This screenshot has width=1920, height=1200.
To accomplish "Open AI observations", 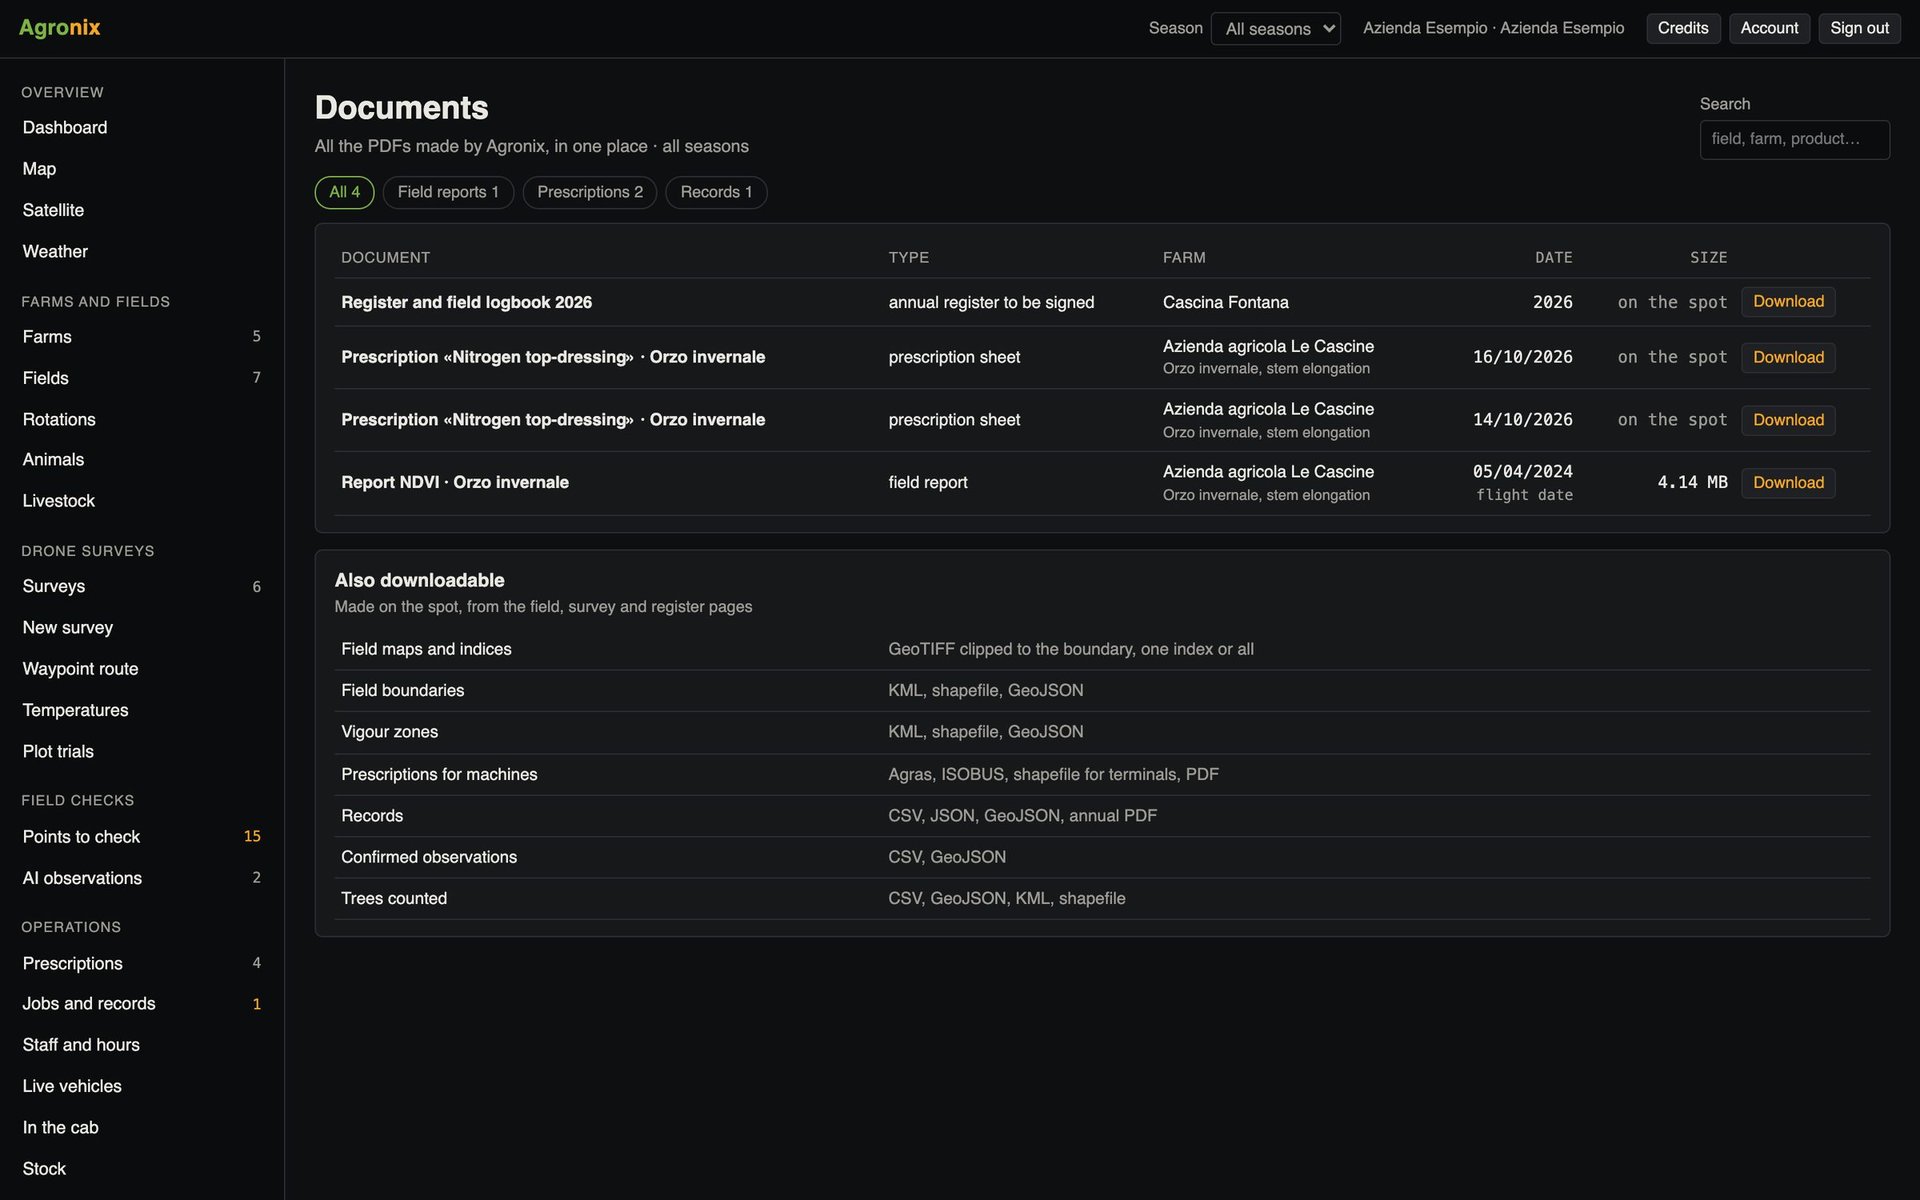I will pyautogui.click(x=142, y=878).
